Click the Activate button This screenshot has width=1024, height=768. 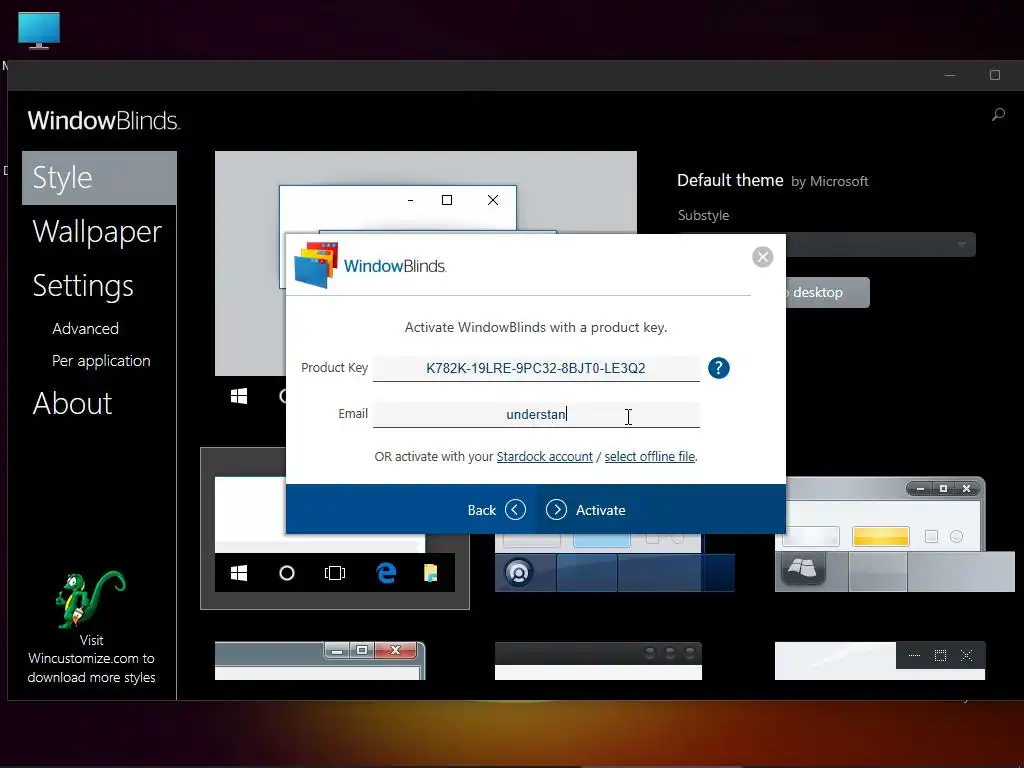pos(586,510)
